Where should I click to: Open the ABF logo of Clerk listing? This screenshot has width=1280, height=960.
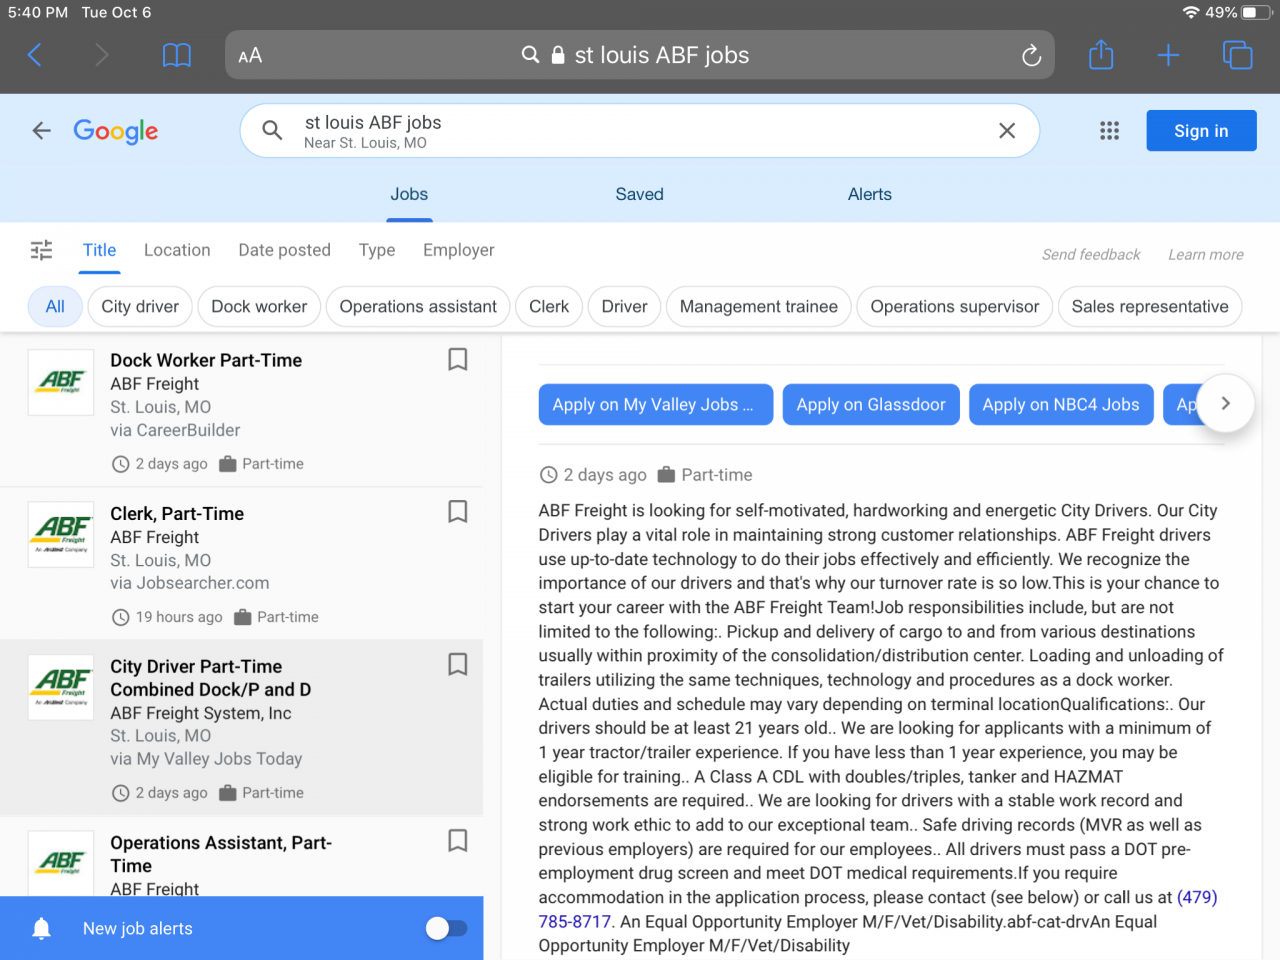click(61, 535)
